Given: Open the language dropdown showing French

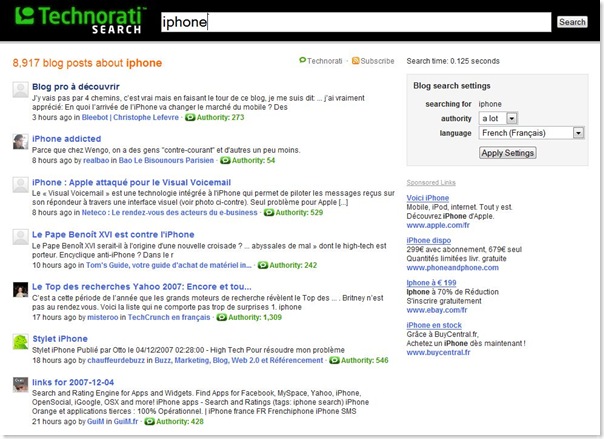Looking at the screenshot, I should click(x=532, y=133).
